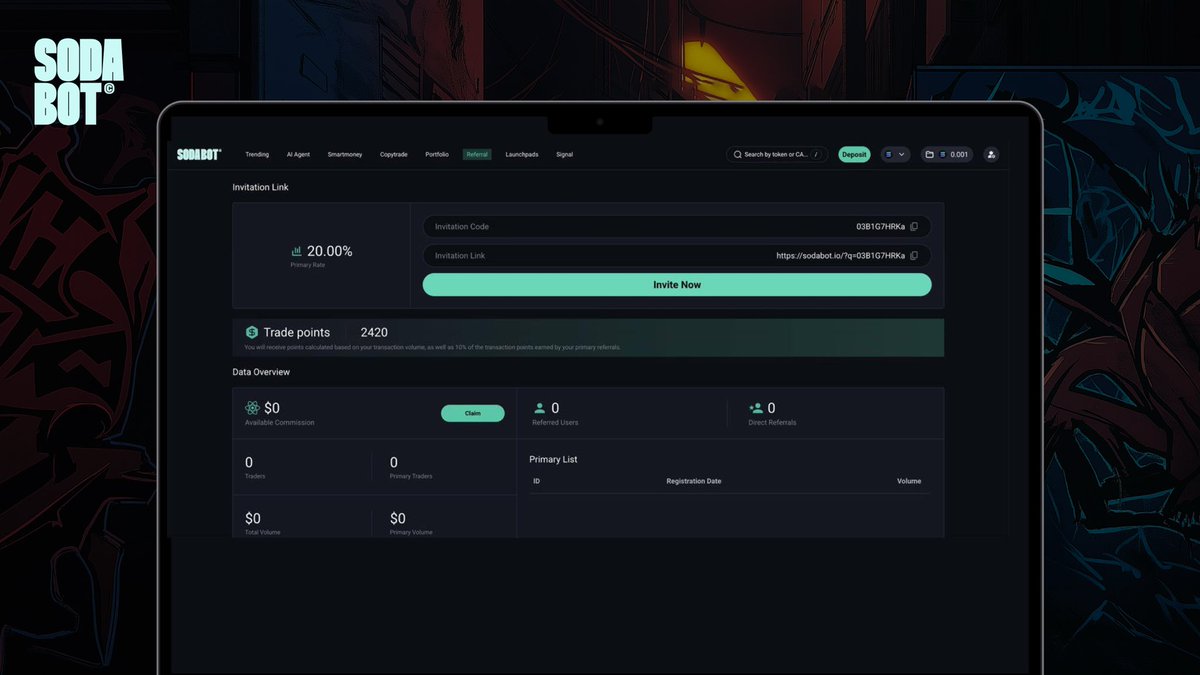Copy the invitation code 03B1G7HRKa
Screen dimensions: 1200x675
pos(914,227)
